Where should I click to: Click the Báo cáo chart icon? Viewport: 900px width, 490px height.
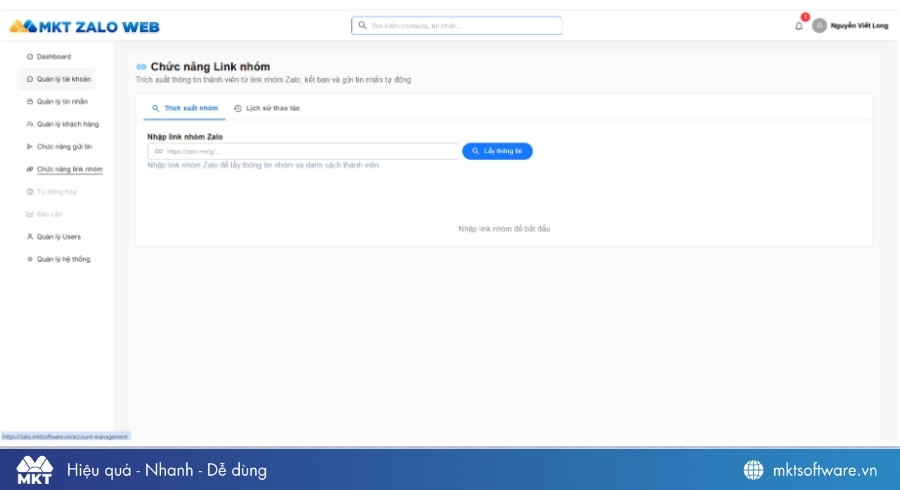click(30, 214)
